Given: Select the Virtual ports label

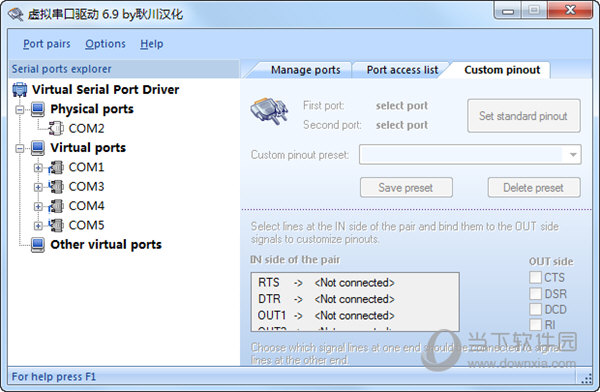Looking at the screenshot, I should pyautogui.click(x=88, y=148).
